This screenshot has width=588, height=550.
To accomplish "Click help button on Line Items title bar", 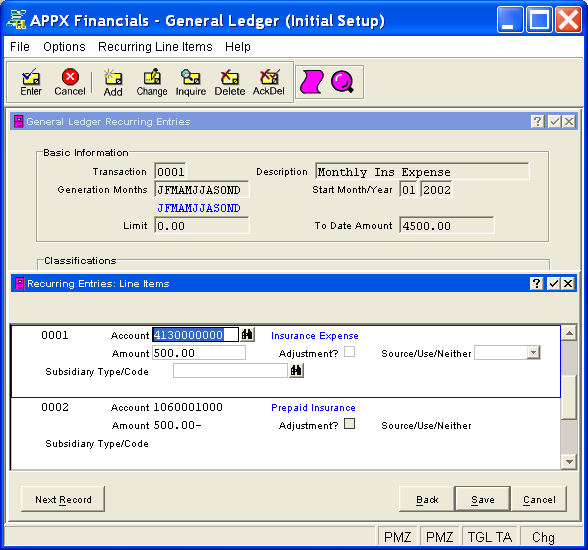I will [x=537, y=283].
